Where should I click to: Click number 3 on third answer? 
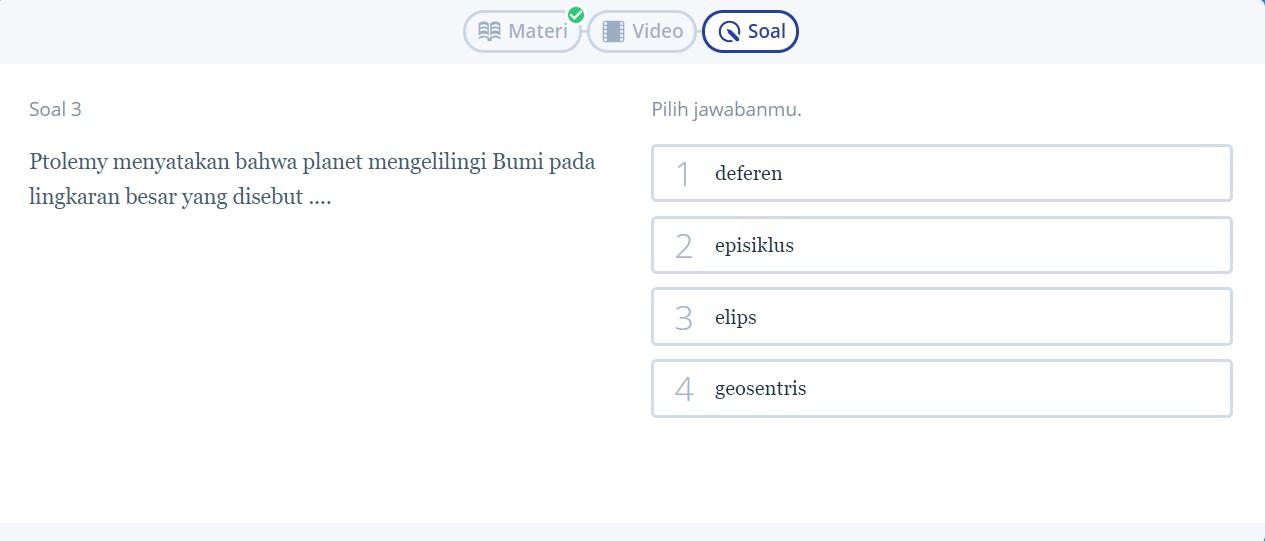pos(684,318)
